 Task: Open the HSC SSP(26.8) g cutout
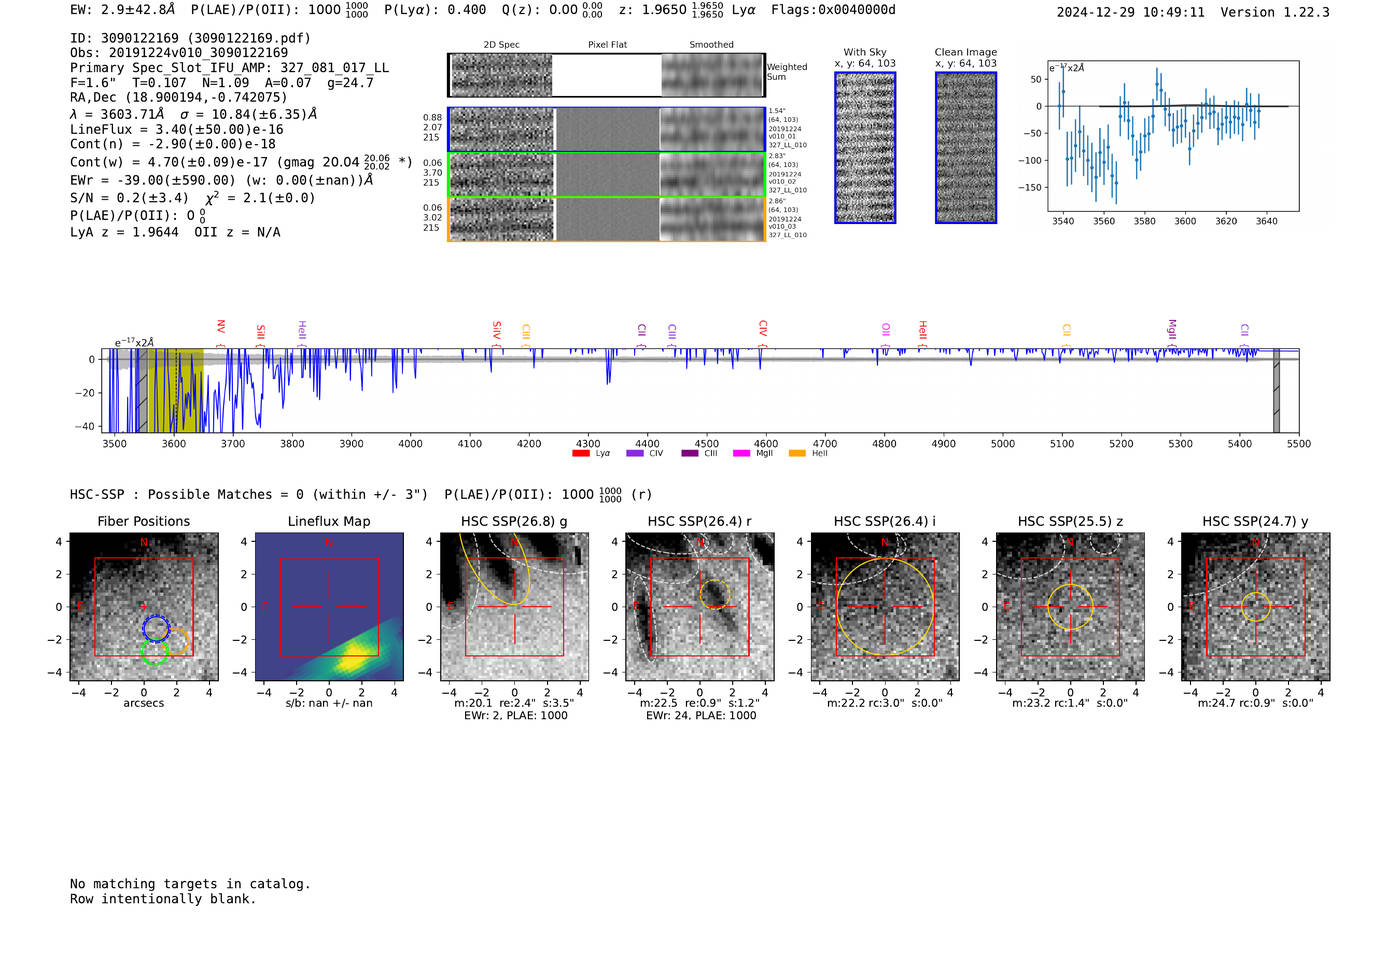coord(514,606)
